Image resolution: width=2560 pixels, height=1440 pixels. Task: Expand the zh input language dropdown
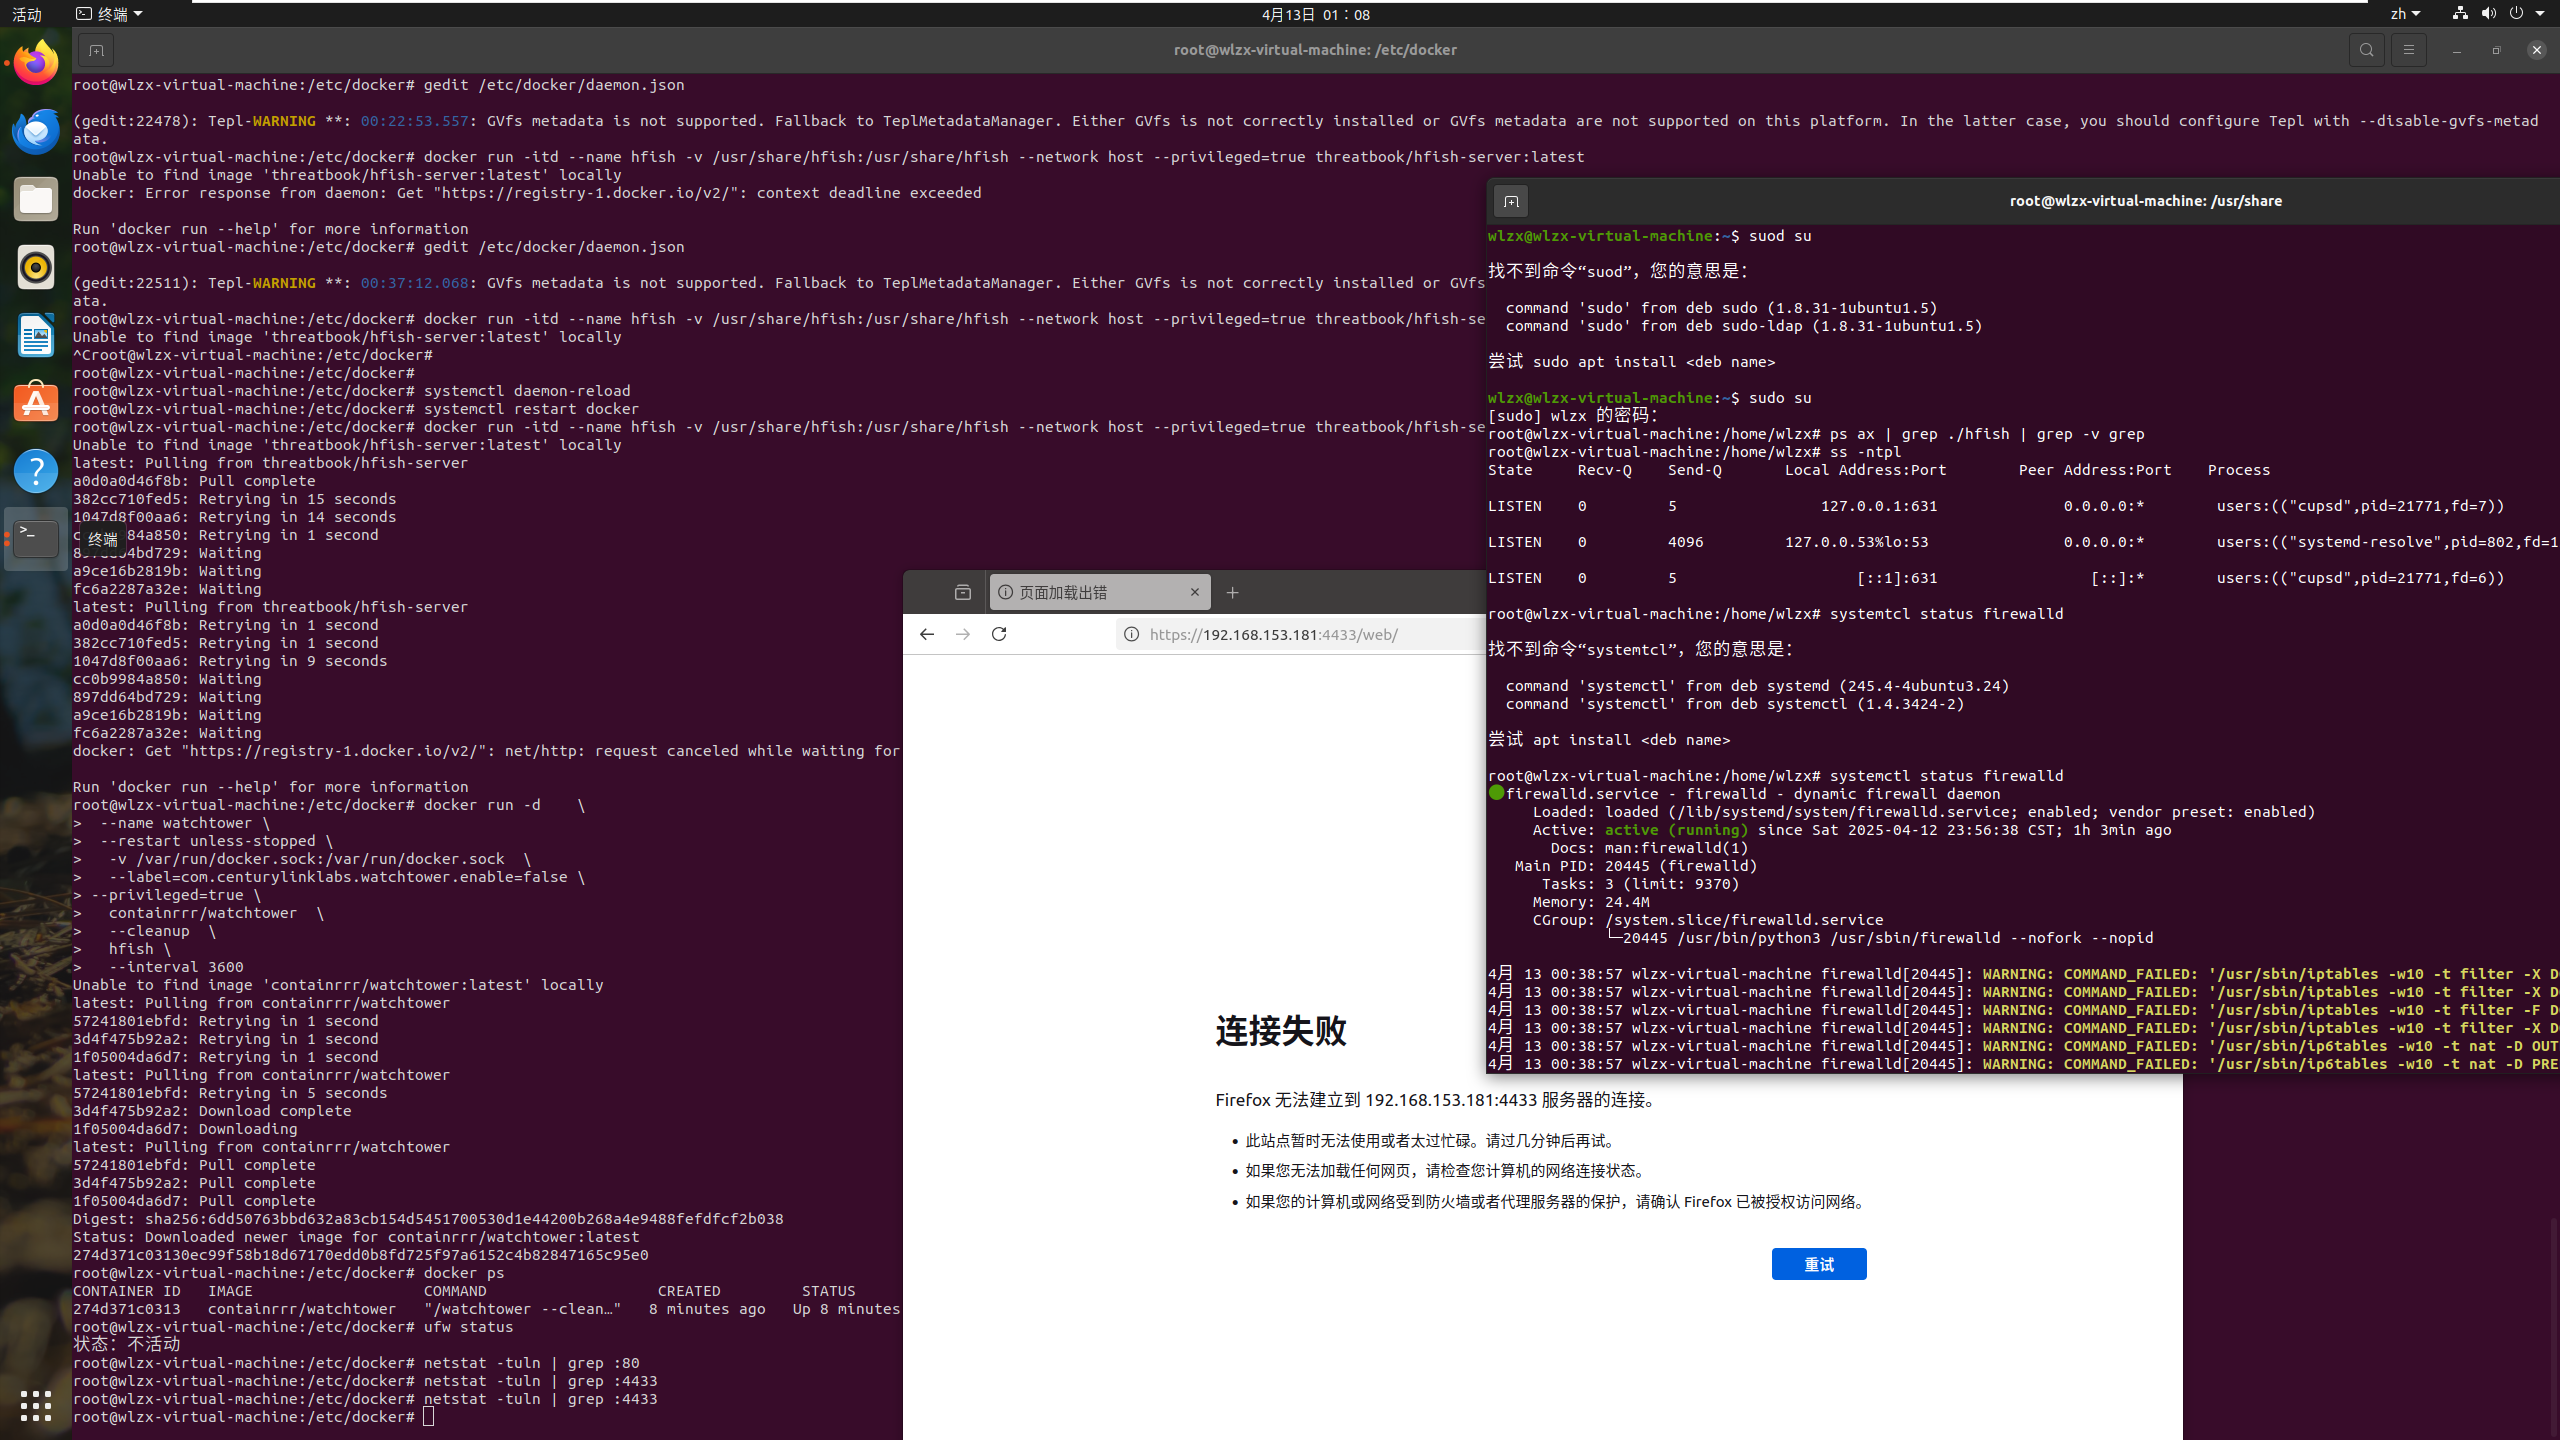(x=2405, y=14)
